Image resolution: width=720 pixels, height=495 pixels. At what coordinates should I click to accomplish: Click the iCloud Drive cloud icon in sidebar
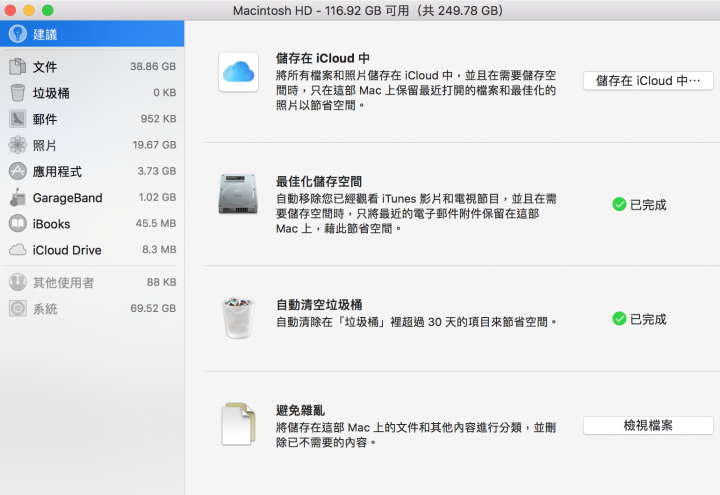click(17, 250)
